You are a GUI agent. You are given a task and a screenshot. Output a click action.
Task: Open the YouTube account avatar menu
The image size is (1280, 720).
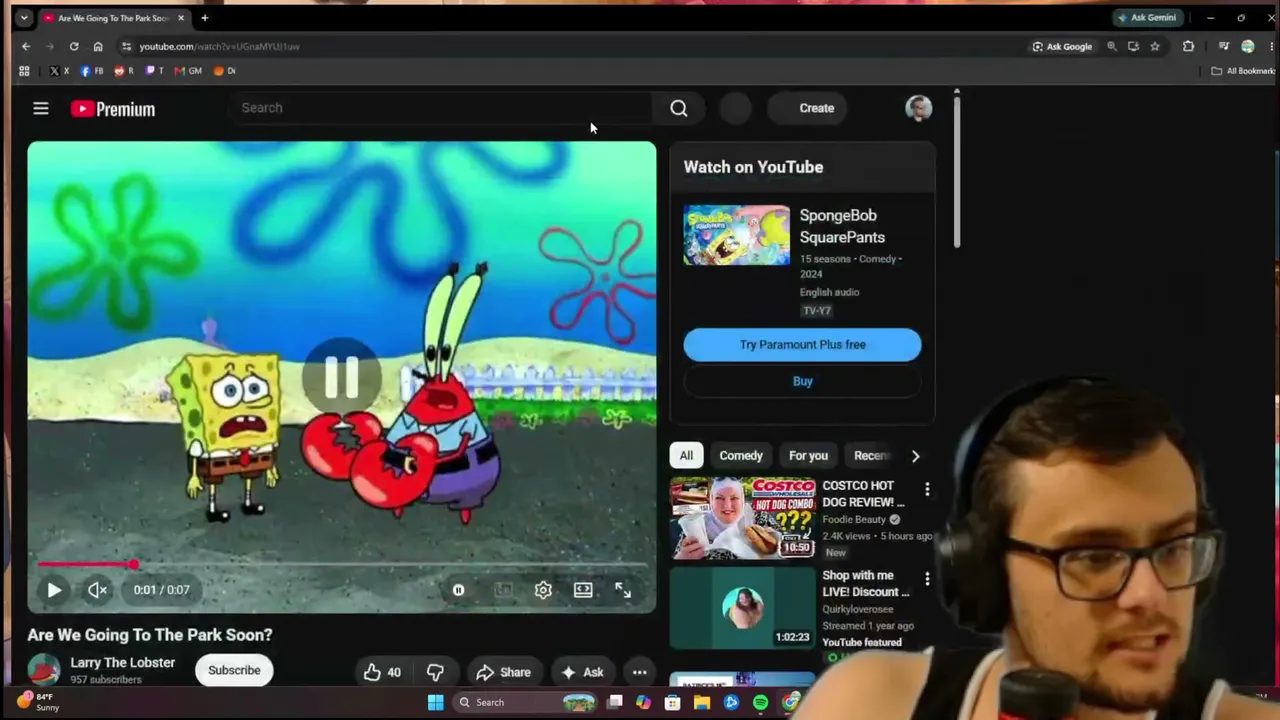click(x=918, y=108)
